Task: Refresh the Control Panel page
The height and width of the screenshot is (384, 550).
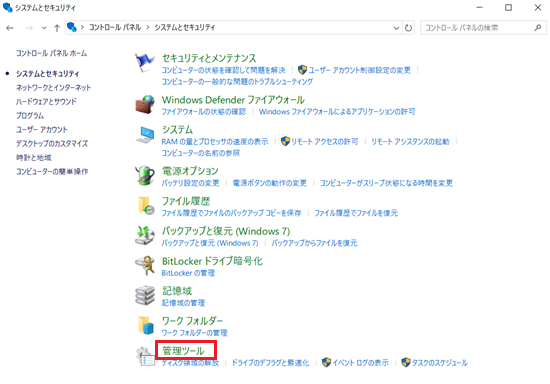Action: (408, 28)
